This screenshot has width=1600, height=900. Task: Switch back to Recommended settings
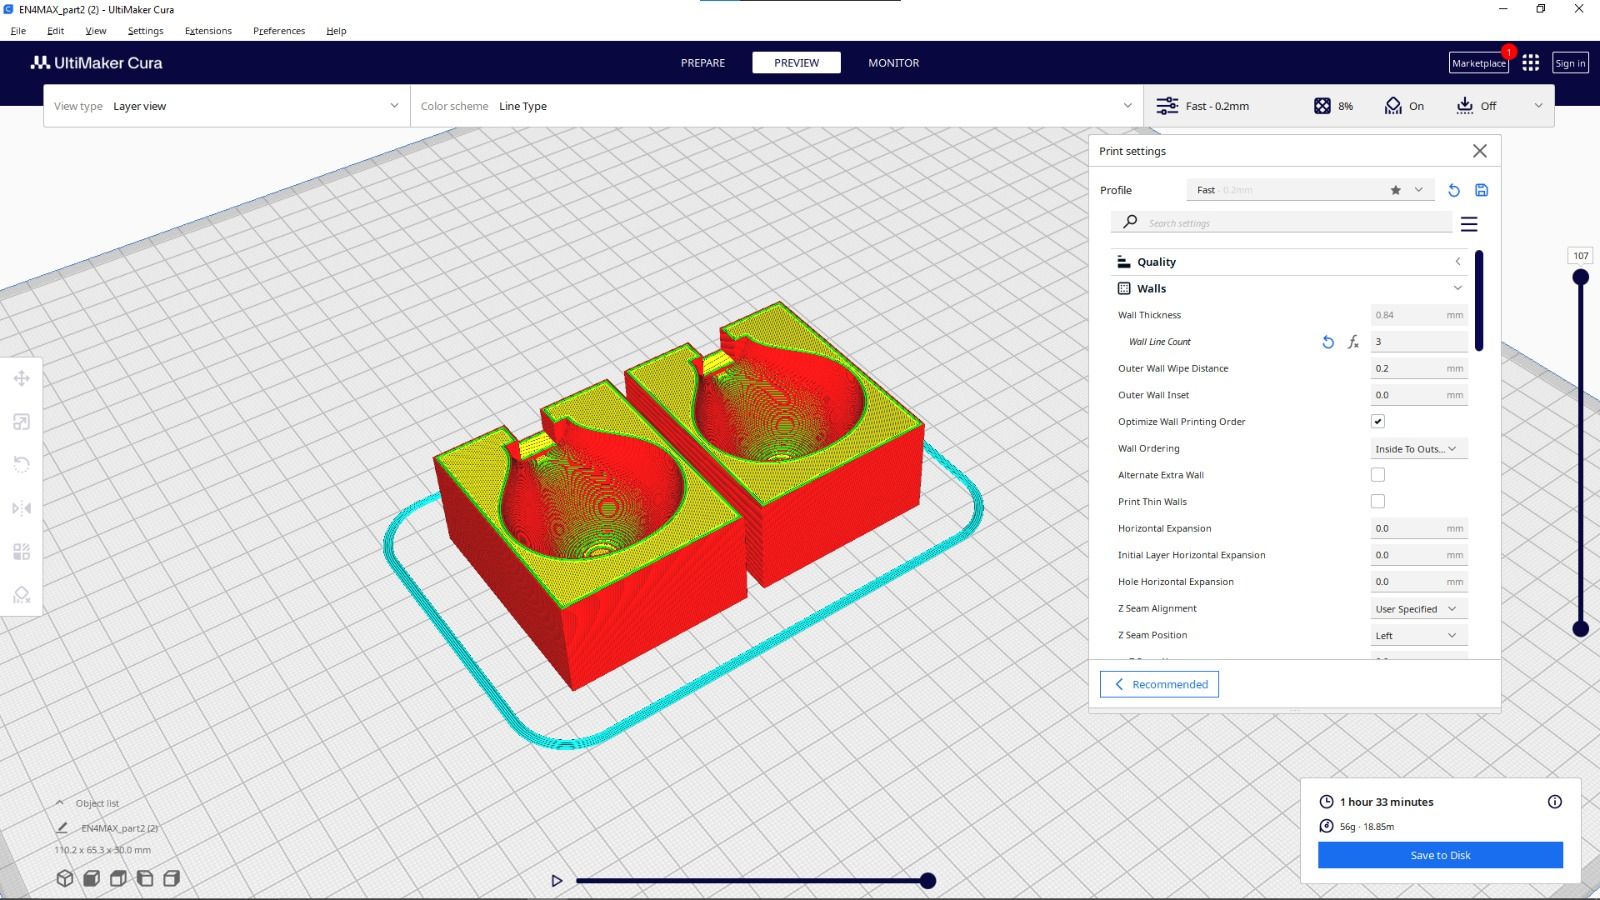coord(1159,684)
